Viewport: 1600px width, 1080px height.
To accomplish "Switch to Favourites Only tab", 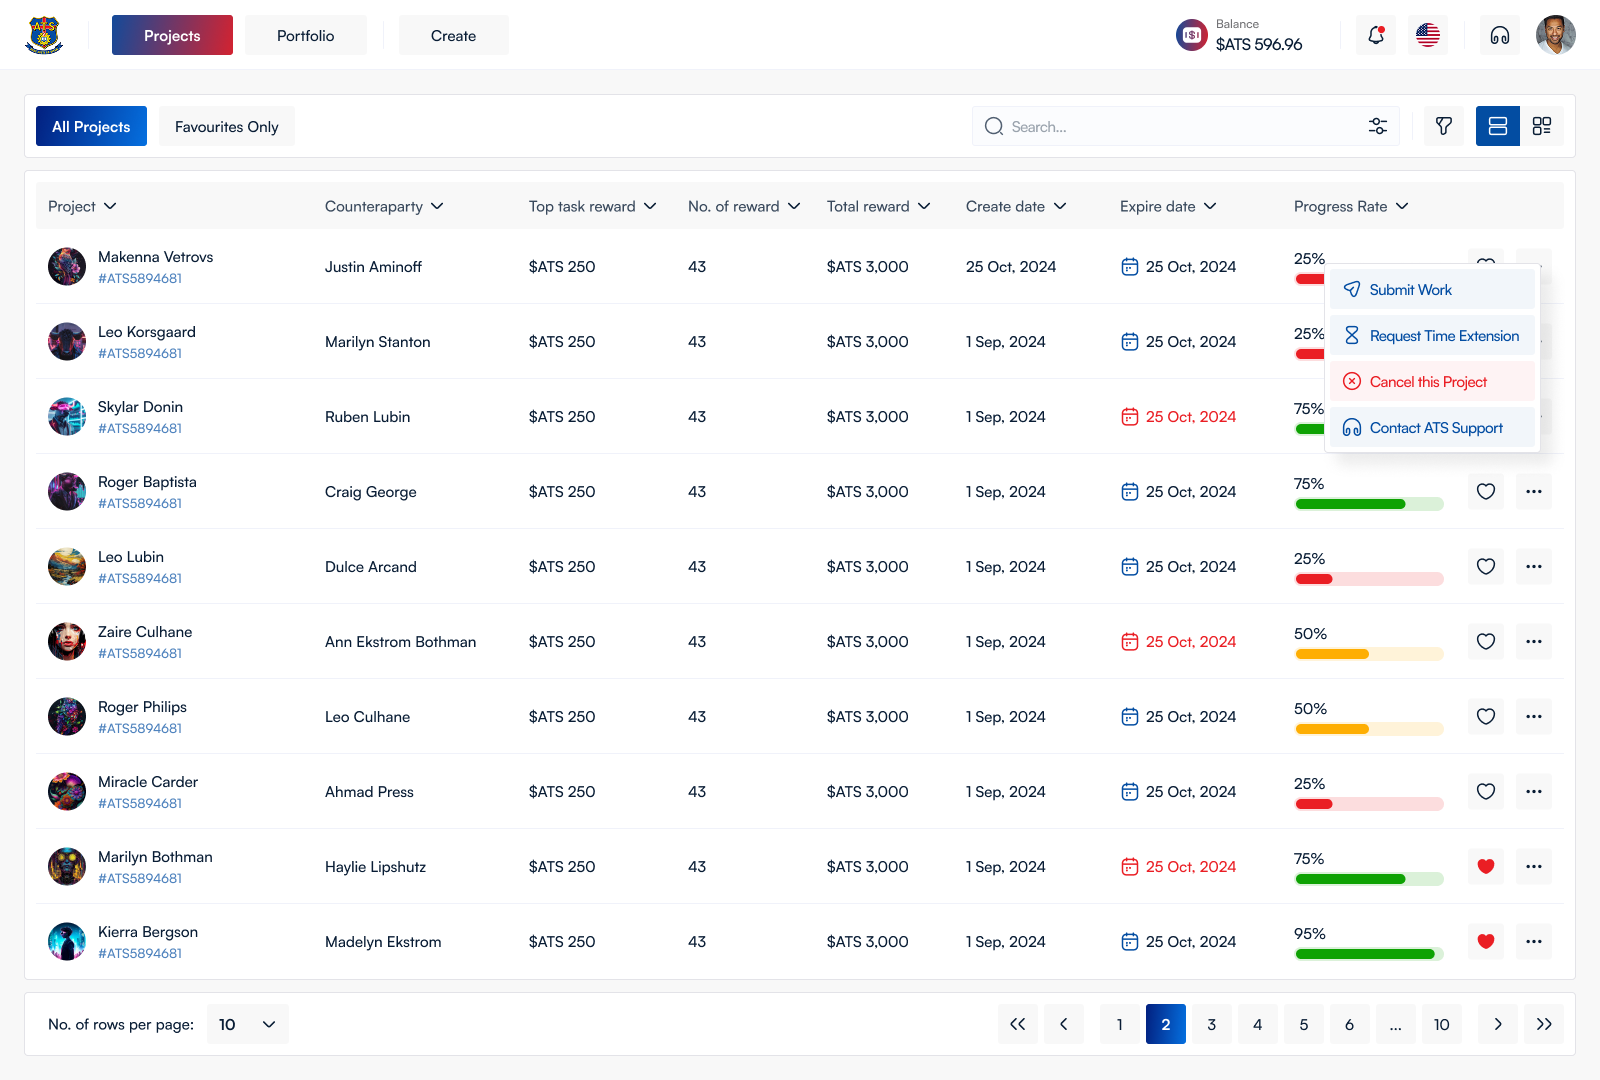I will coord(227,126).
